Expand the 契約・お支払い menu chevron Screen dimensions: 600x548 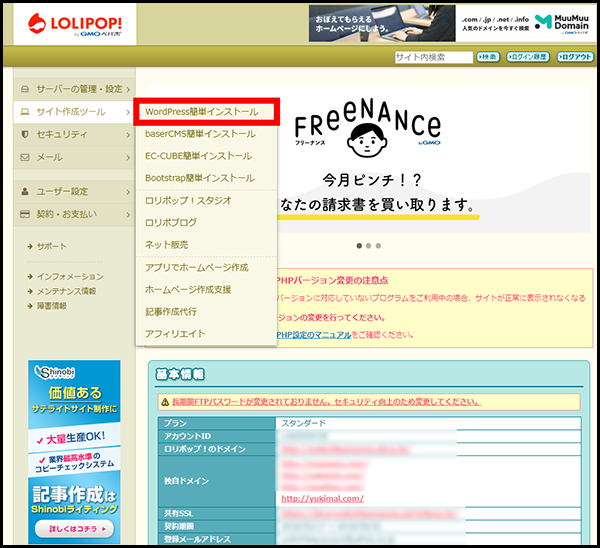127,214
